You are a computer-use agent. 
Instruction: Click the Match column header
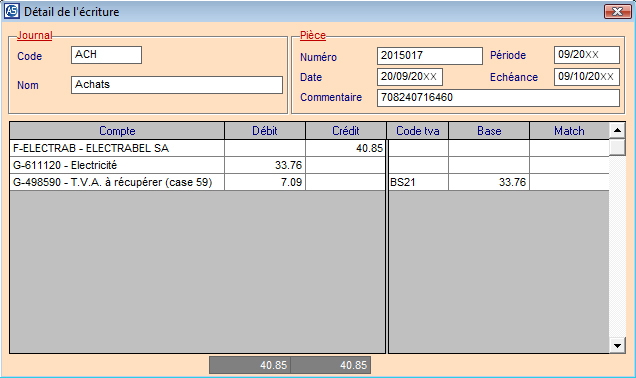[x=569, y=131]
